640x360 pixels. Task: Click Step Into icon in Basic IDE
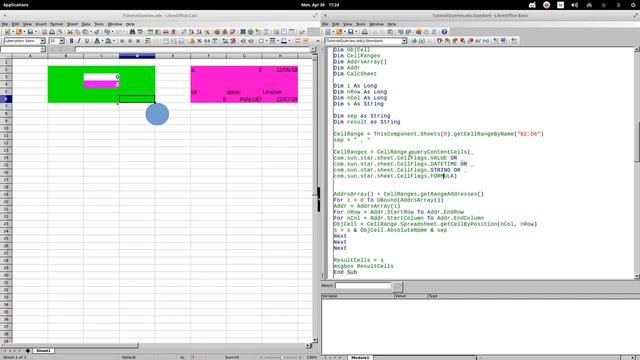[x=447, y=41]
